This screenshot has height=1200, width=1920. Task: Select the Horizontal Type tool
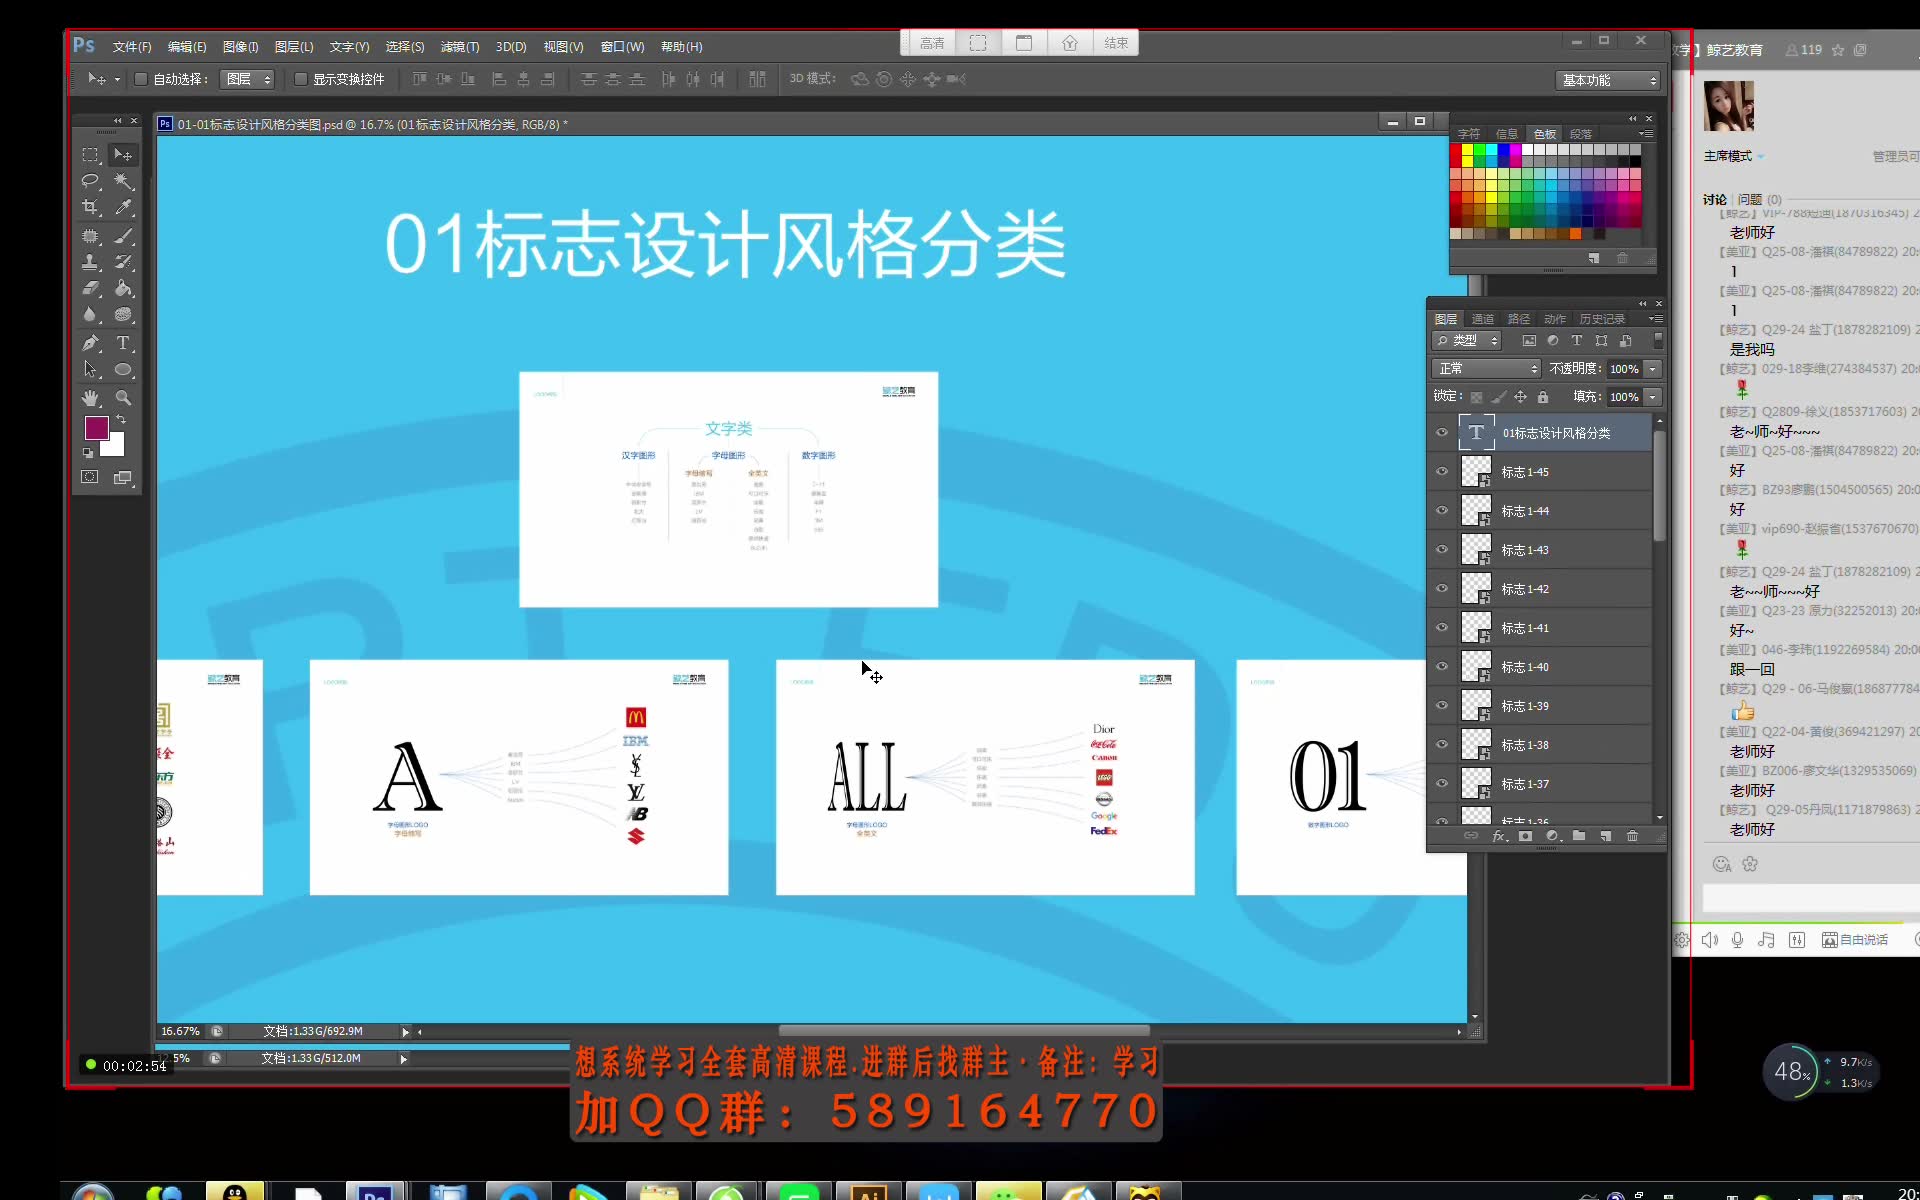(124, 343)
